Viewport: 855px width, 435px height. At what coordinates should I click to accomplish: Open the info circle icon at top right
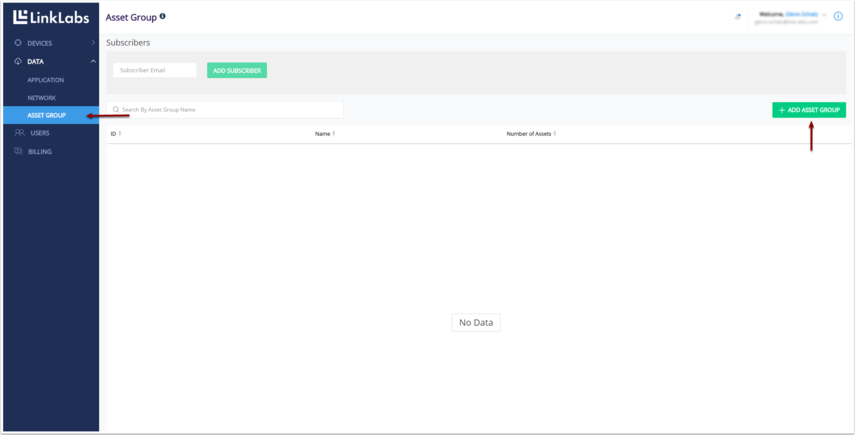pos(838,17)
